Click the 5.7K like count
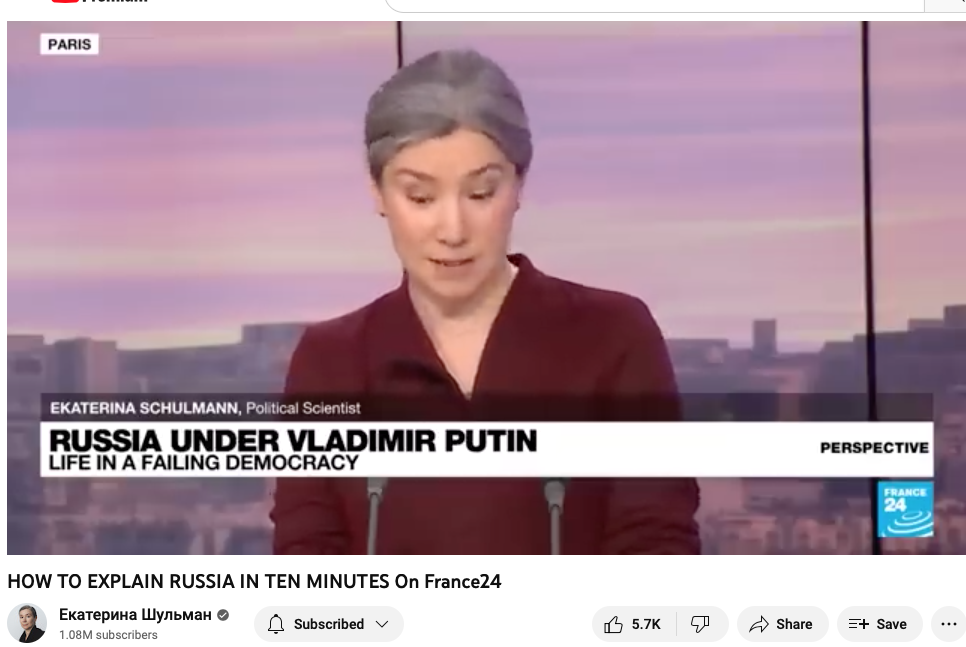The height and width of the screenshot is (647, 966). 646,624
